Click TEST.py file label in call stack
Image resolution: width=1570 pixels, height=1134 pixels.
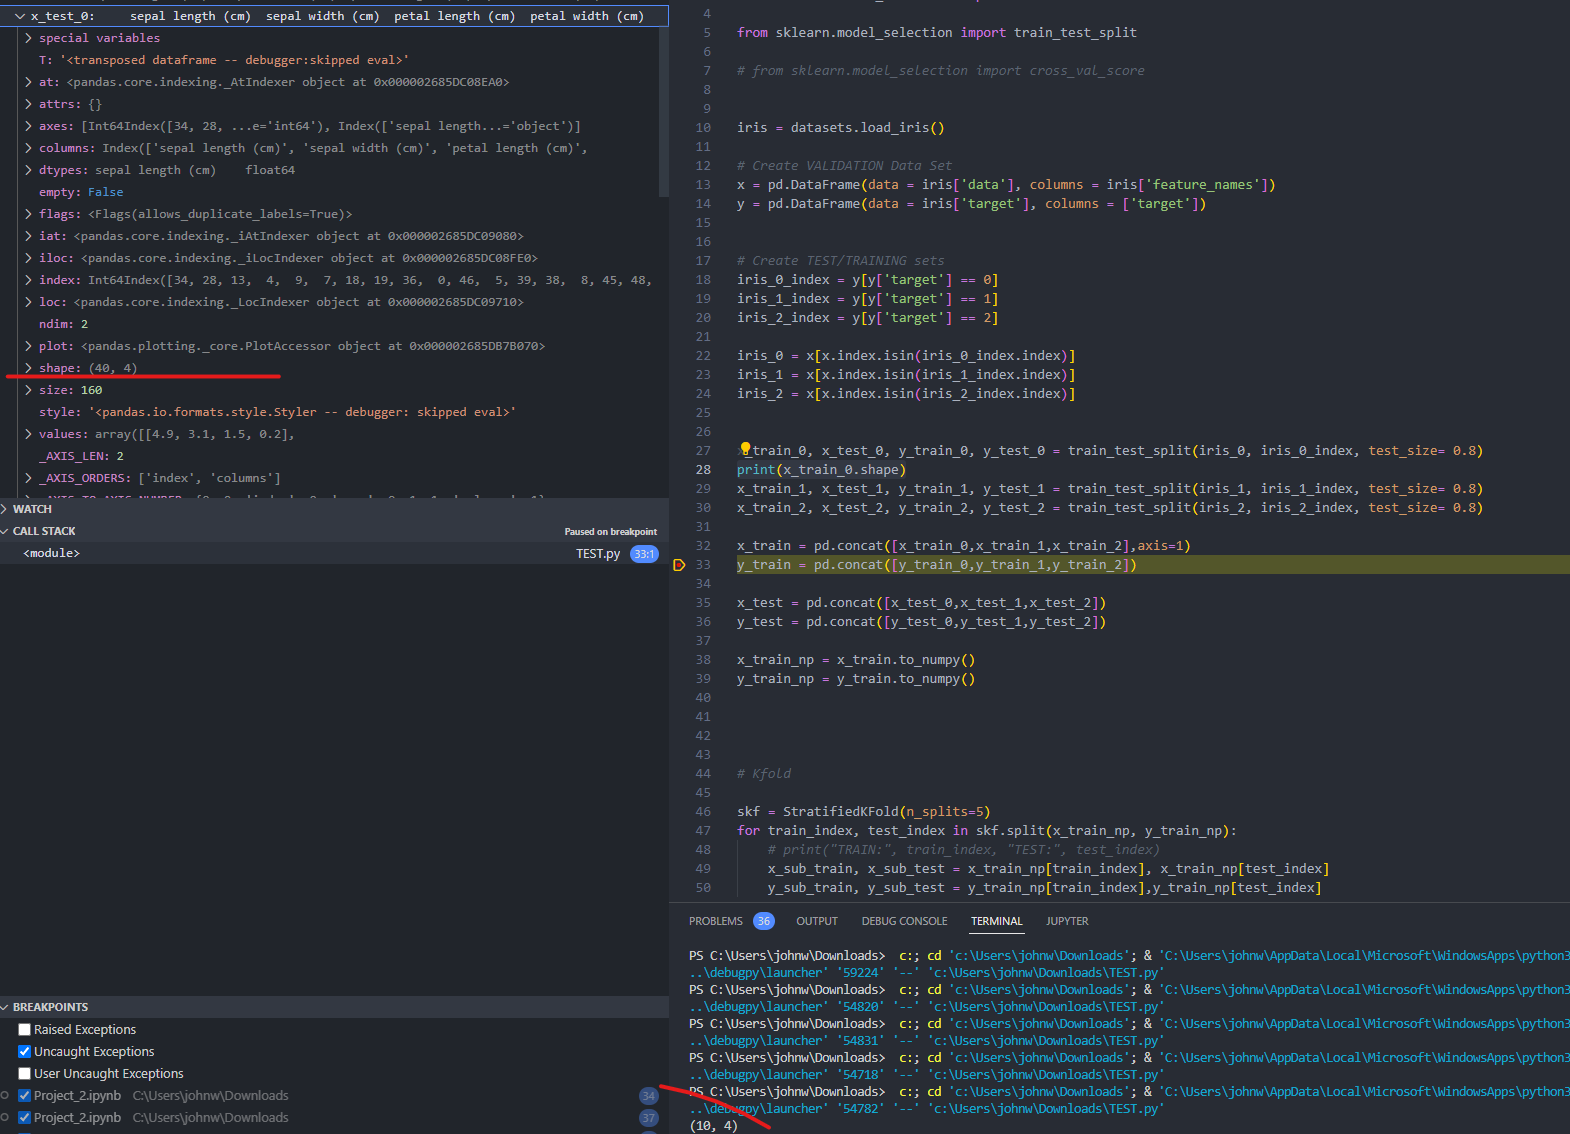598,554
